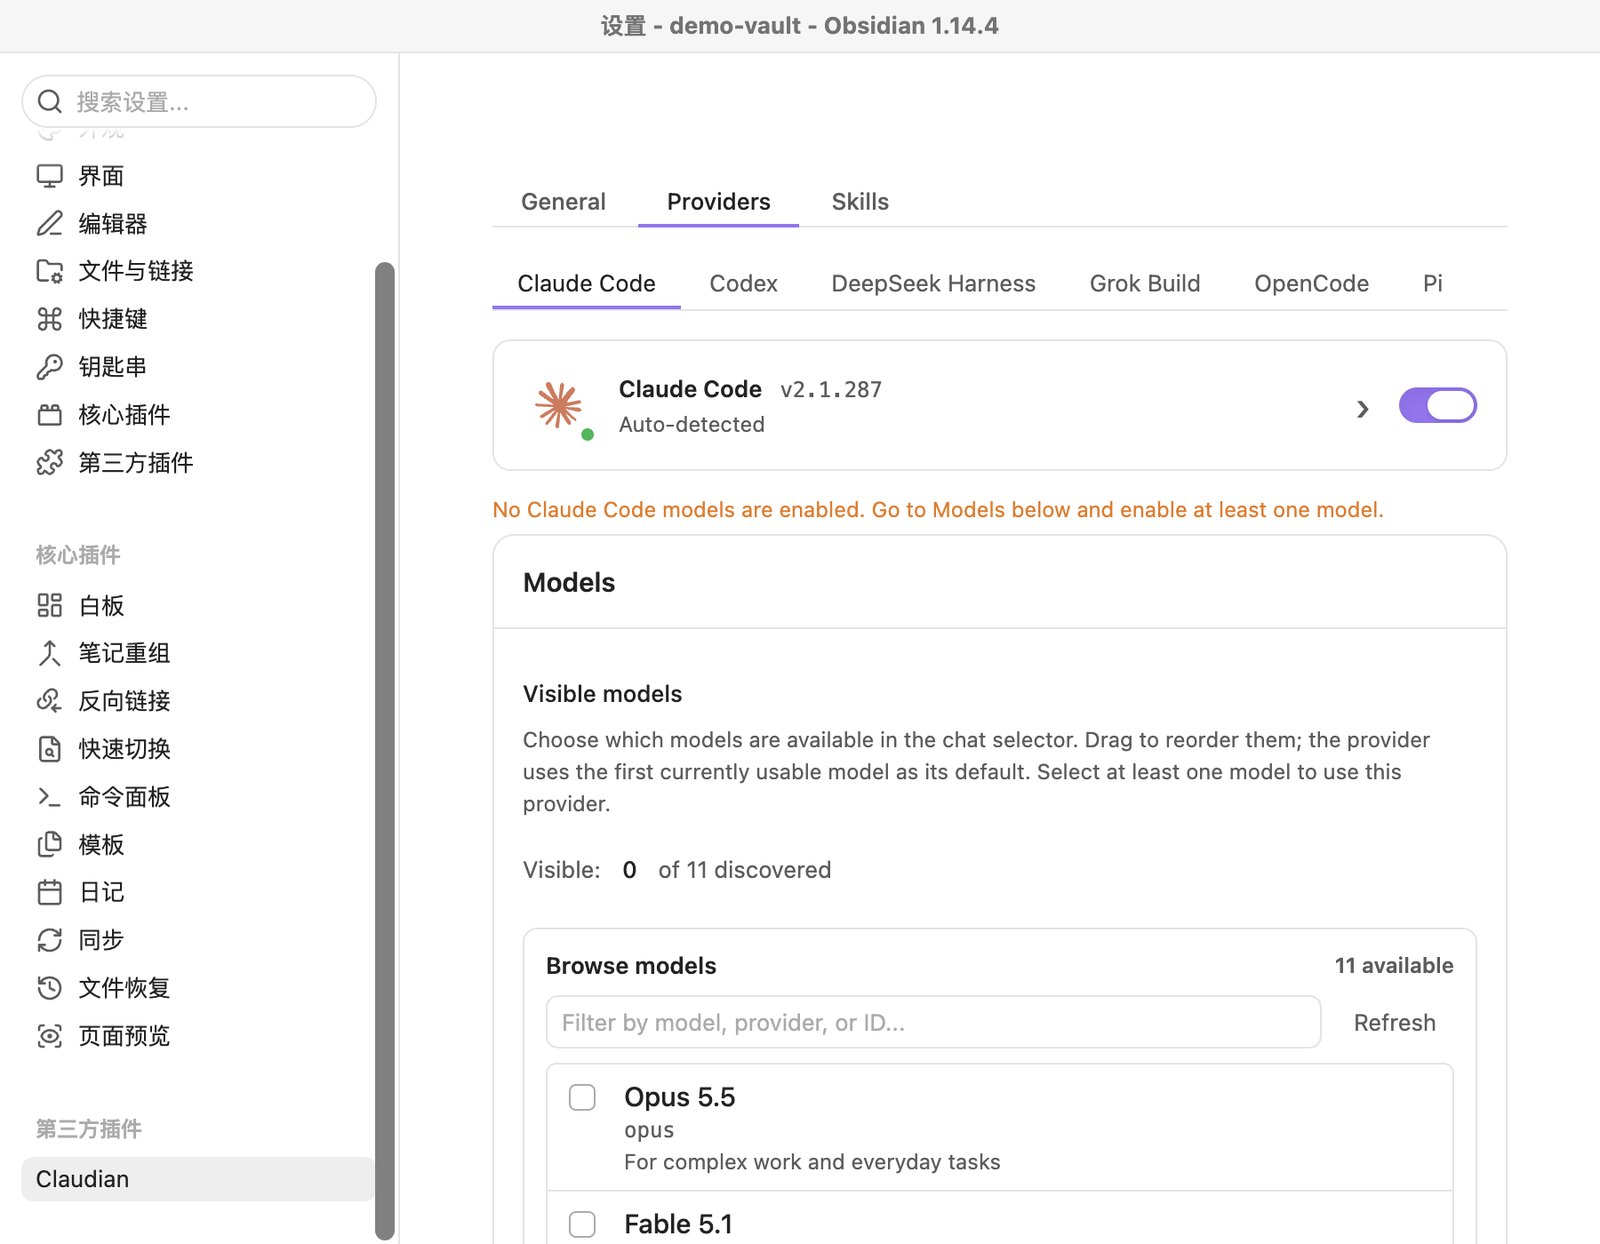Switch to the OpenCode provider tab
Image resolution: width=1600 pixels, height=1244 pixels.
point(1311,284)
